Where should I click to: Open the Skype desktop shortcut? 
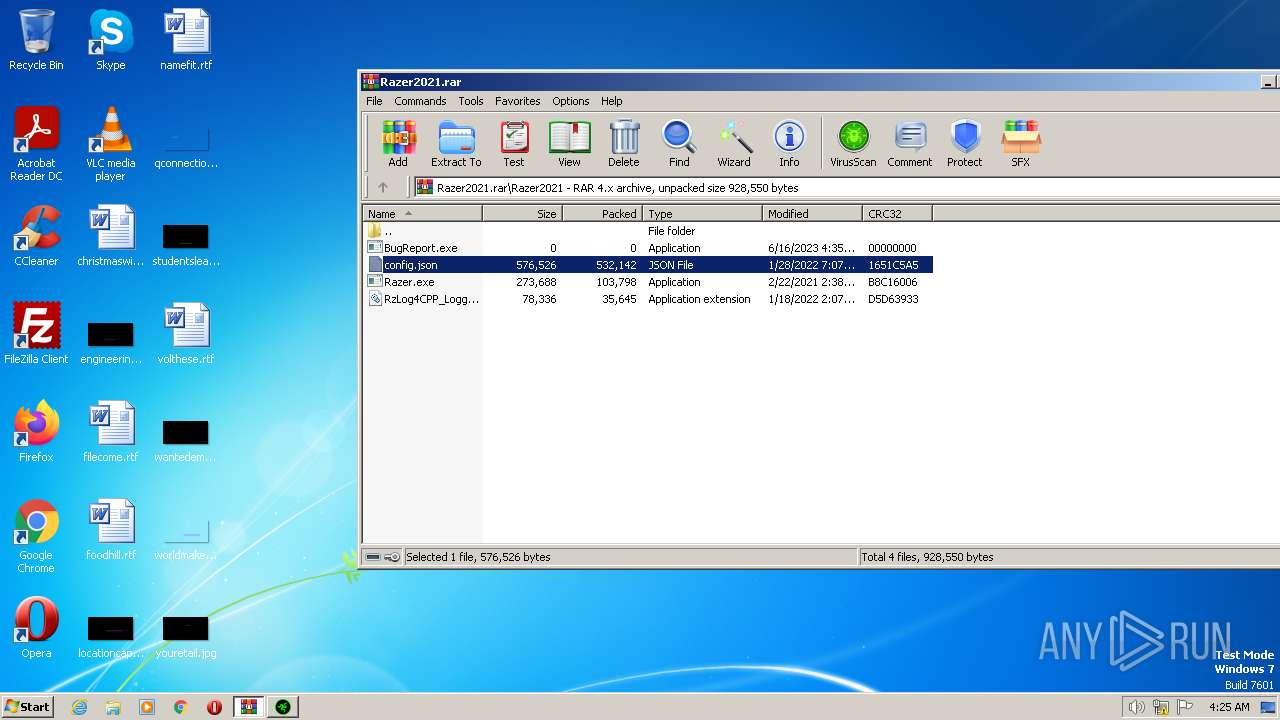pyautogui.click(x=110, y=40)
